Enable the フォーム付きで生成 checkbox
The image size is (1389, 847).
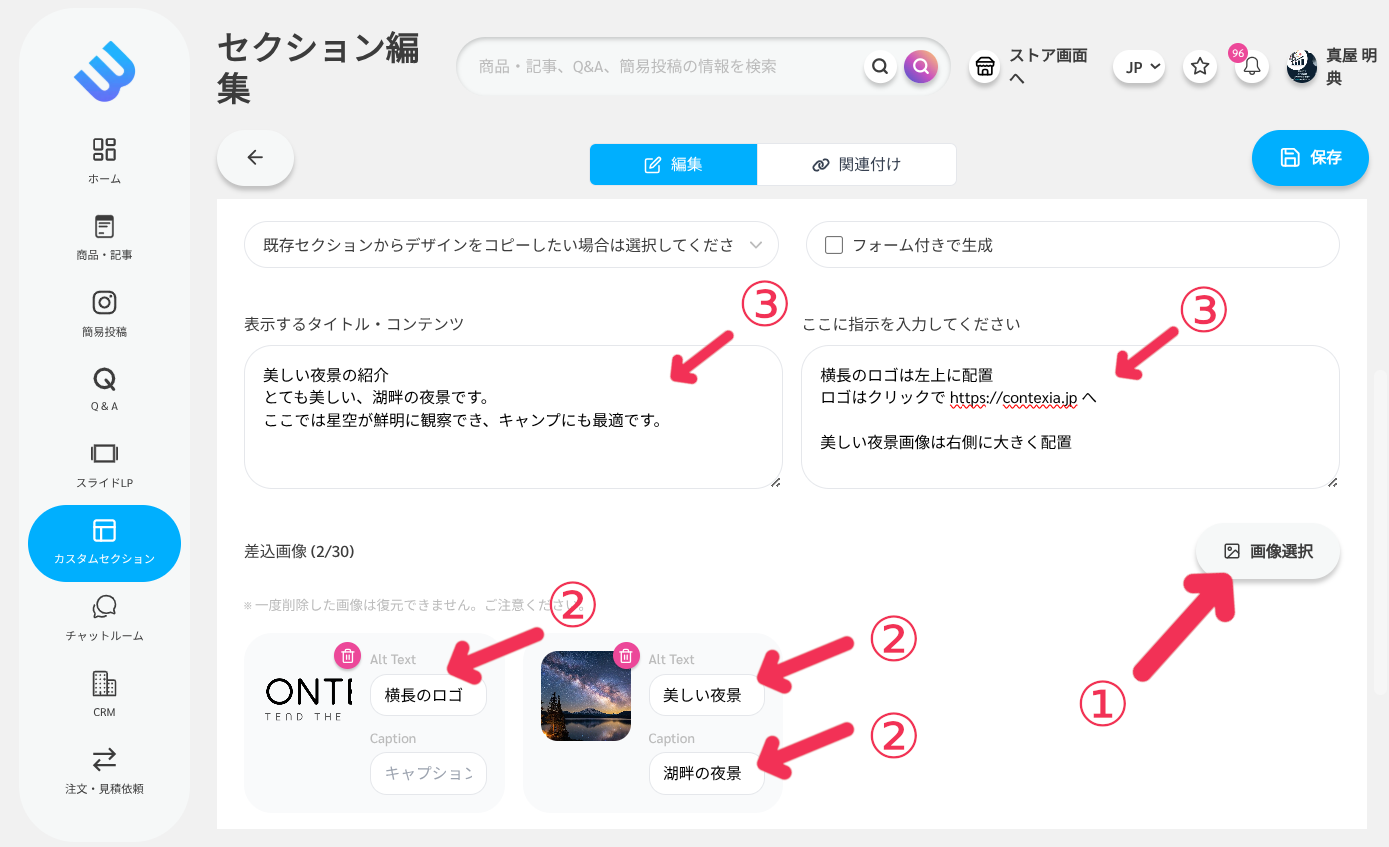pos(834,244)
